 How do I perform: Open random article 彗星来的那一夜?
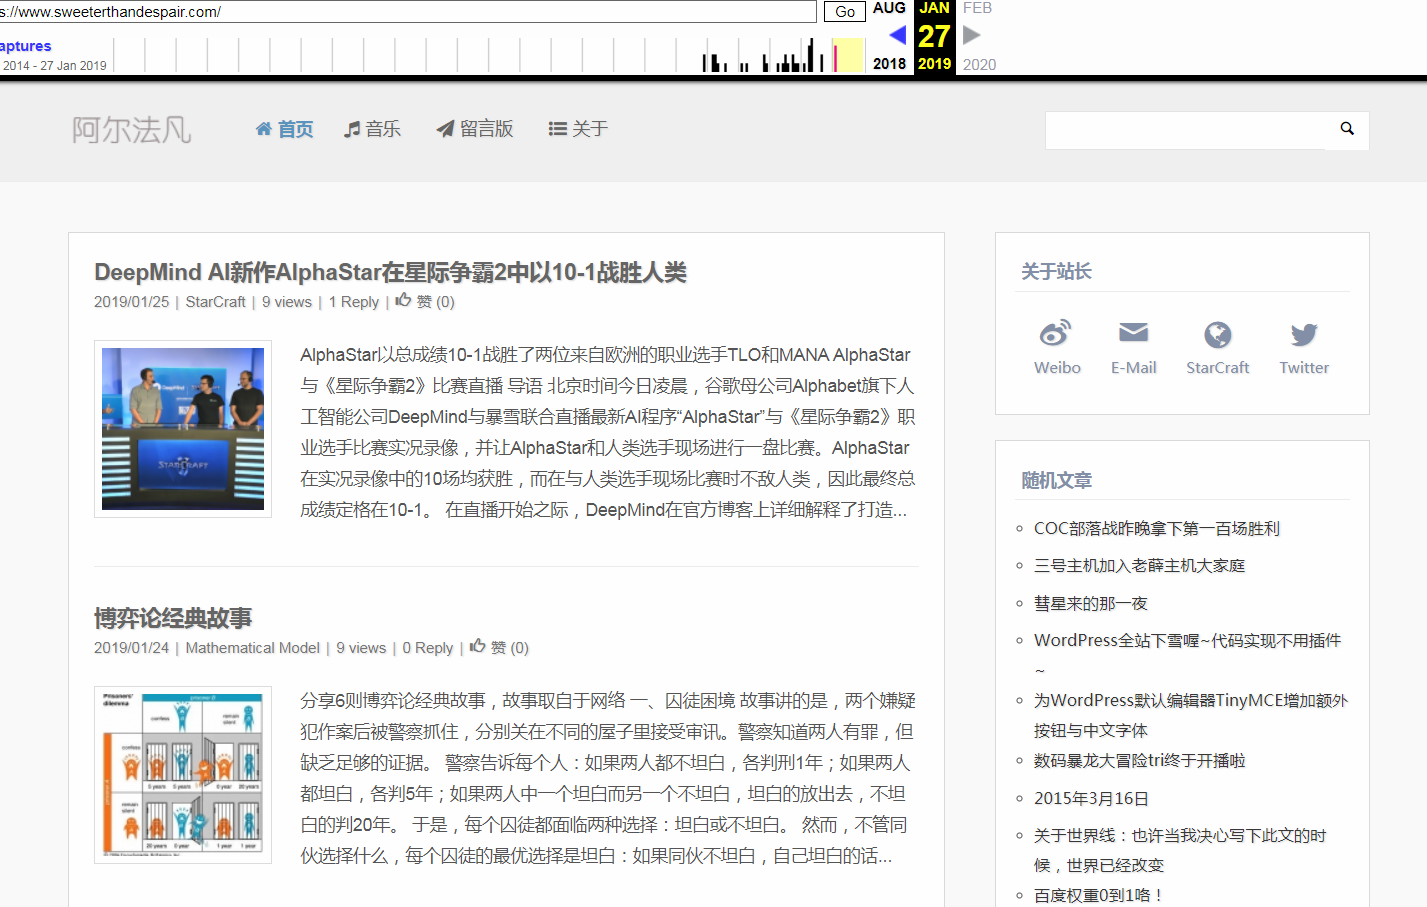point(1091,603)
